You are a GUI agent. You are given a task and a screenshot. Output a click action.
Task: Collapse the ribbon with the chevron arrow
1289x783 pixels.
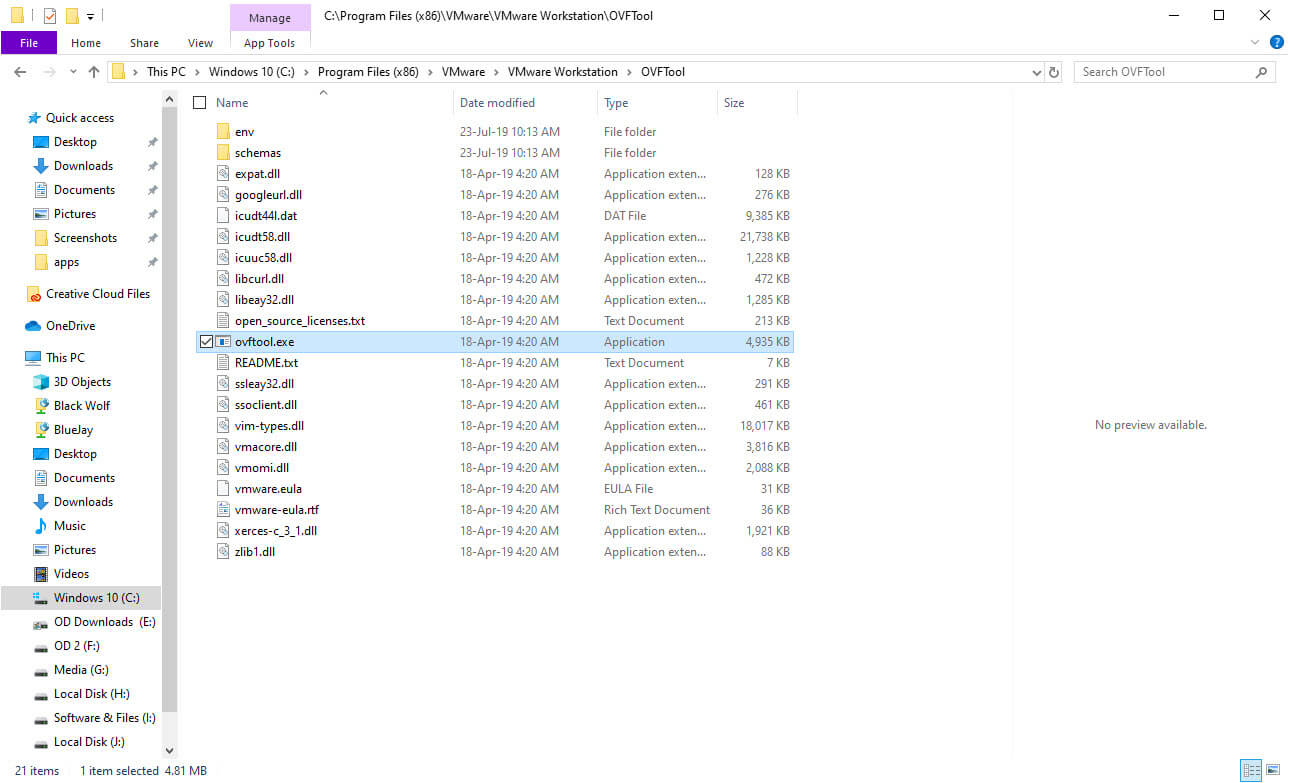click(x=1254, y=42)
